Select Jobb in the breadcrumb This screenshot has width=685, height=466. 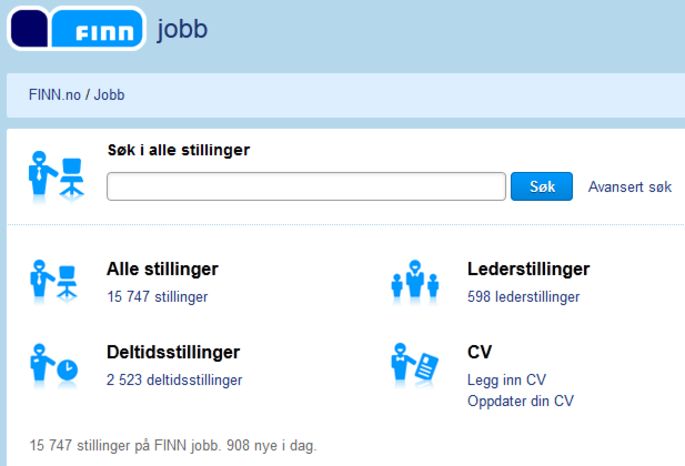109,95
